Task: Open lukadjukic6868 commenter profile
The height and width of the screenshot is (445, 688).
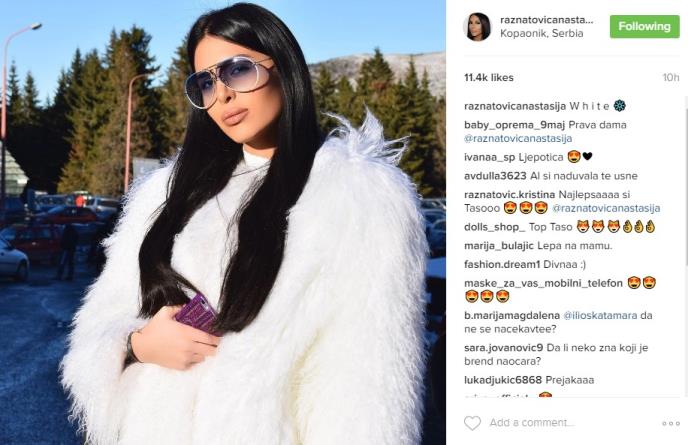Action: tap(503, 380)
